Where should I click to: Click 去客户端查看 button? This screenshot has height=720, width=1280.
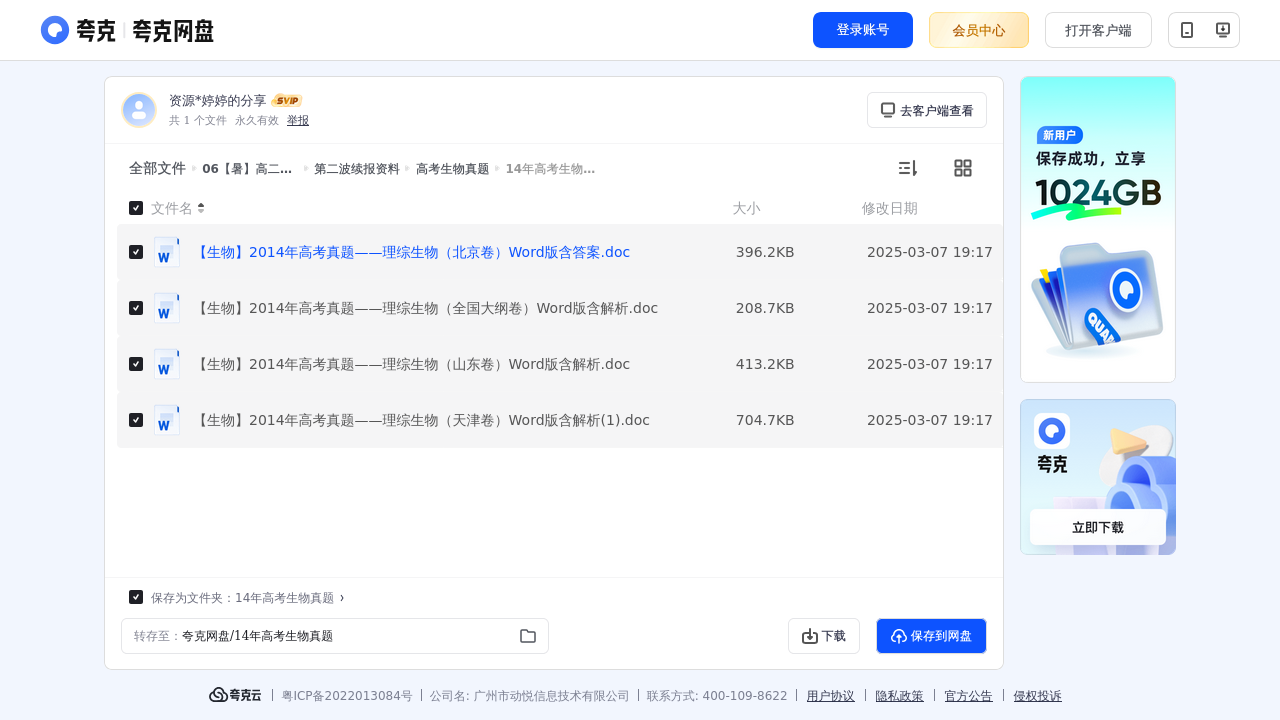pyautogui.click(x=927, y=110)
